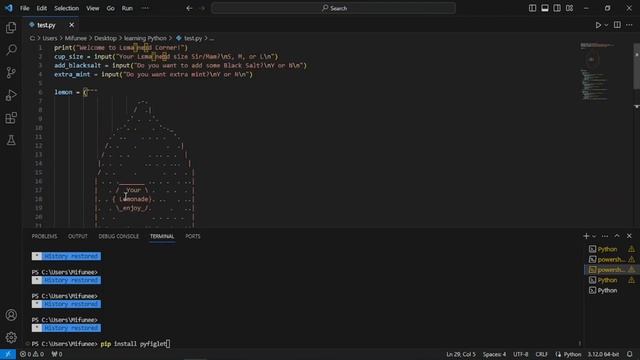Open the Extensions view
640x360 pixels.
11,118
